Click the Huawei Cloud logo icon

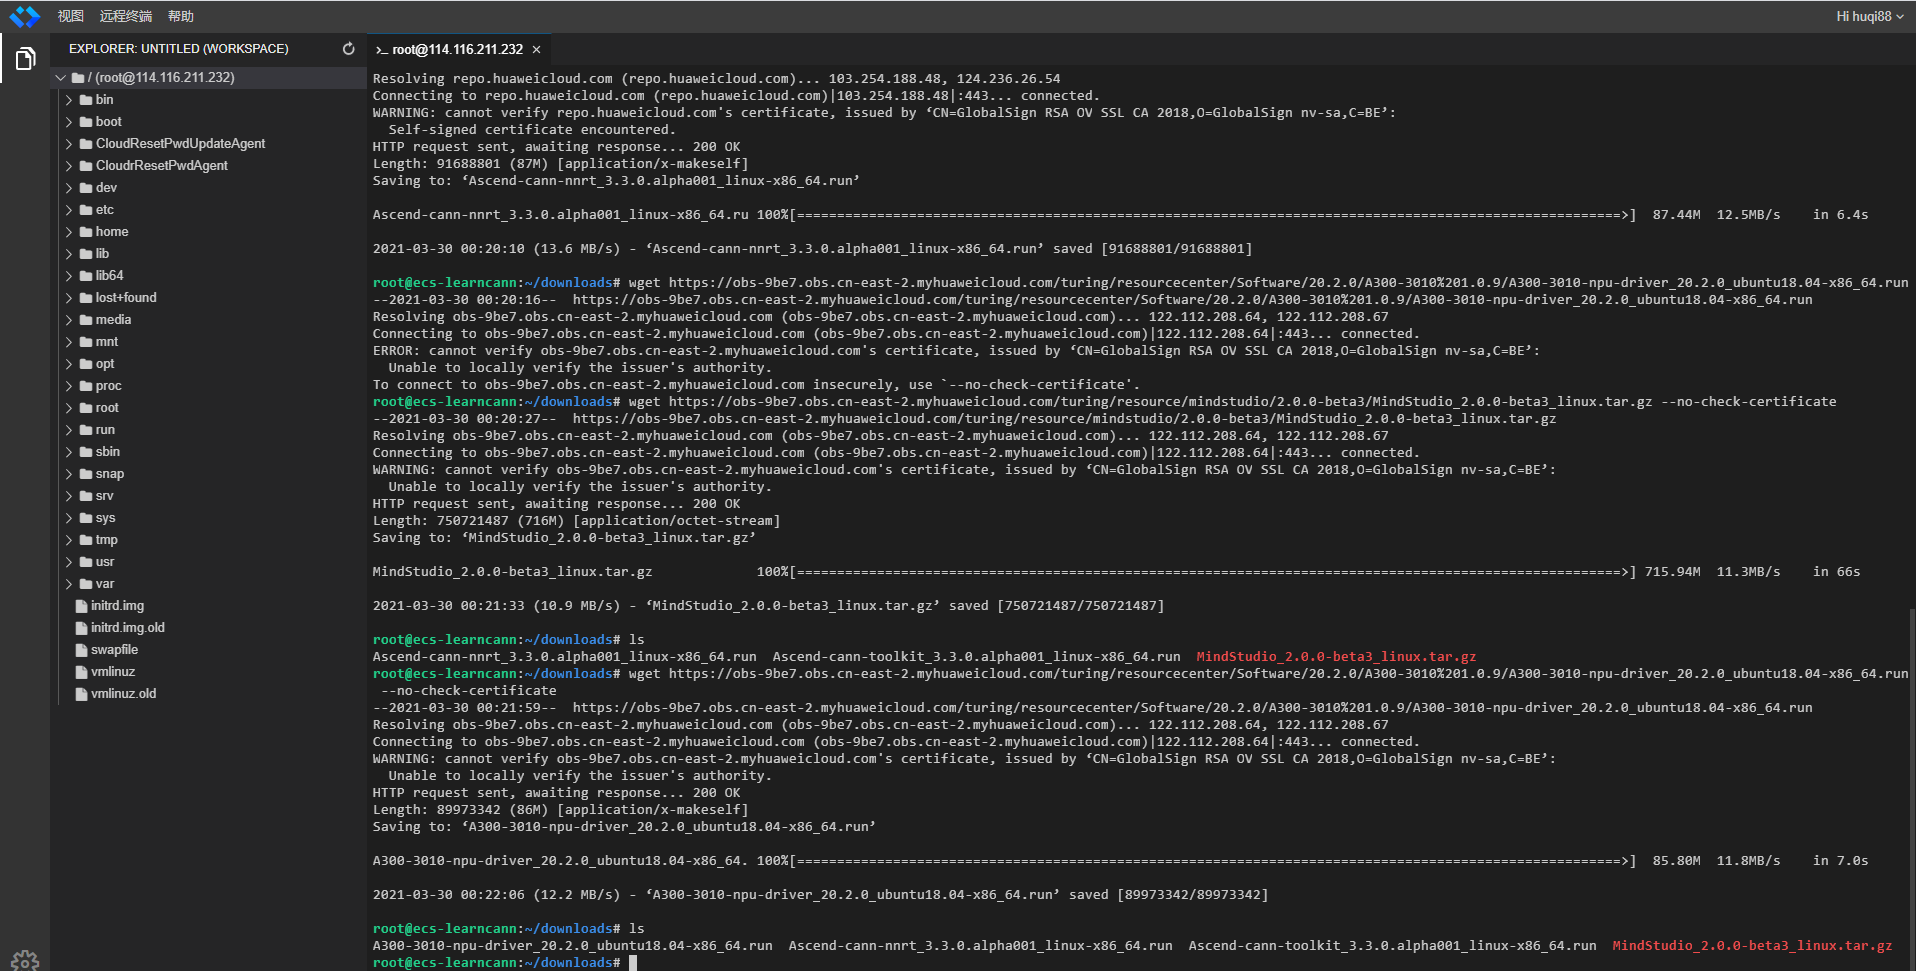tap(25, 16)
